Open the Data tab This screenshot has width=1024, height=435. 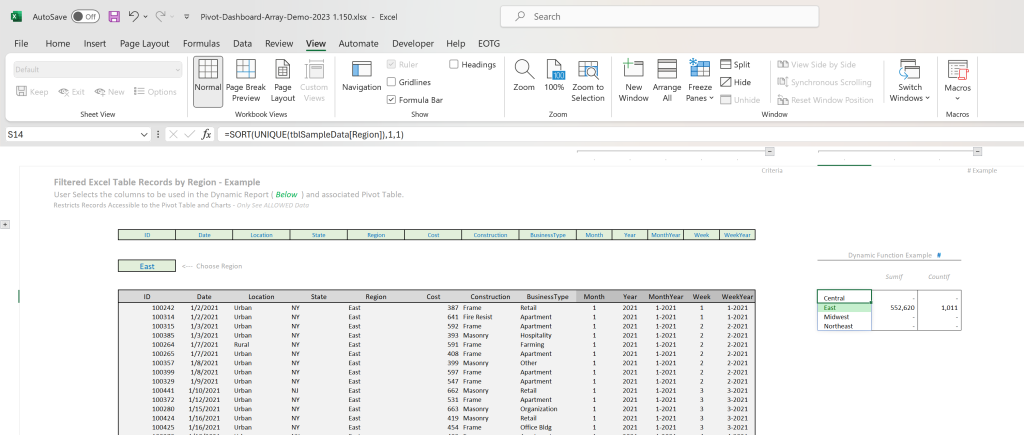pyautogui.click(x=242, y=44)
